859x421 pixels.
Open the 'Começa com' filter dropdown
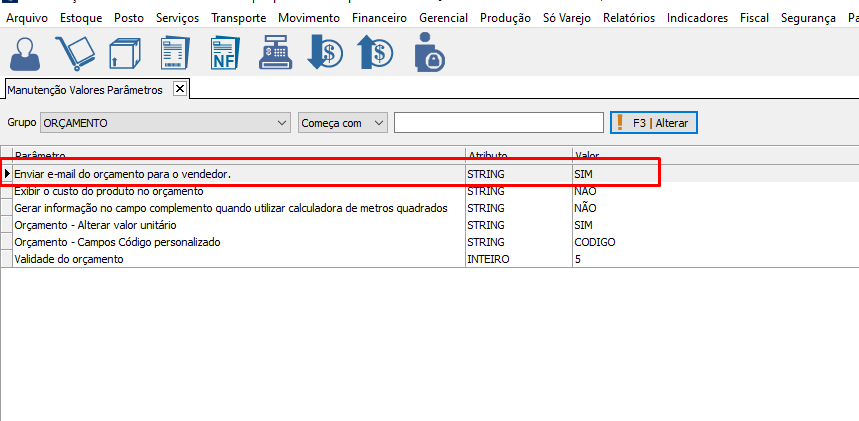tap(378, 123)
